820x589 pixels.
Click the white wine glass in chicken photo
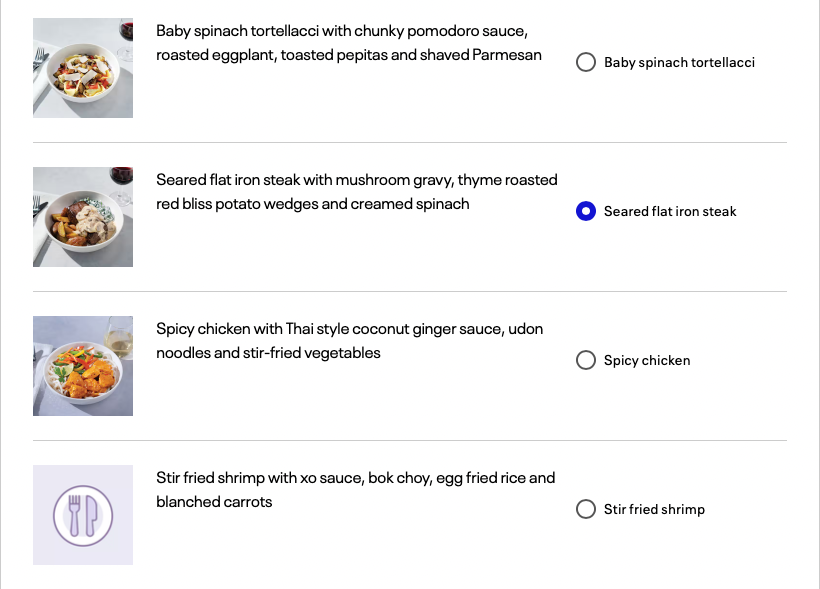click(x=120, y=337)
